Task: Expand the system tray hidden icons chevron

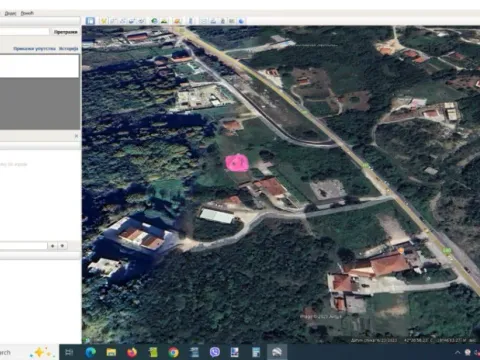Action: [x=457, y=352]
